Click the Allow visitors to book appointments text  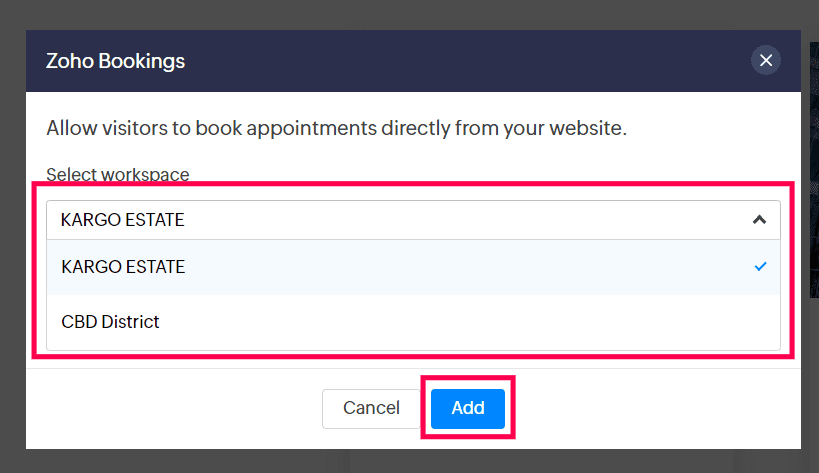(x=336, y=128)
